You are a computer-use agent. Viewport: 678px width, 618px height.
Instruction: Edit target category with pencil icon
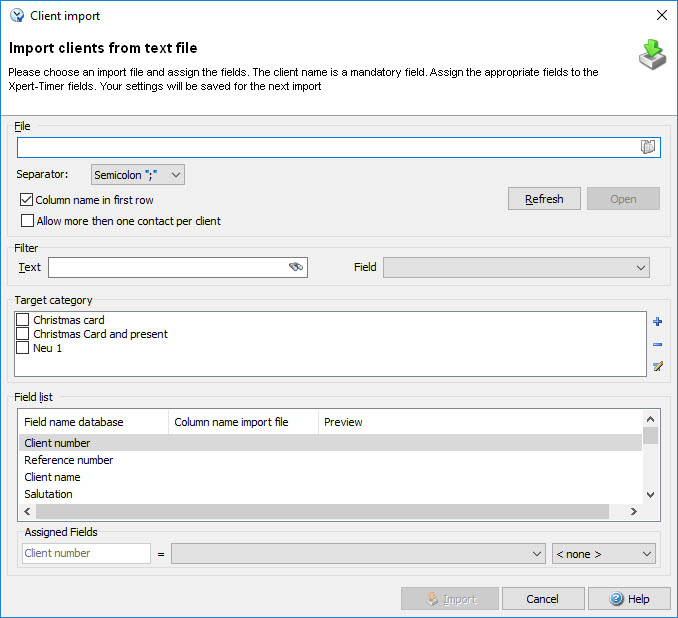point(657,366)
